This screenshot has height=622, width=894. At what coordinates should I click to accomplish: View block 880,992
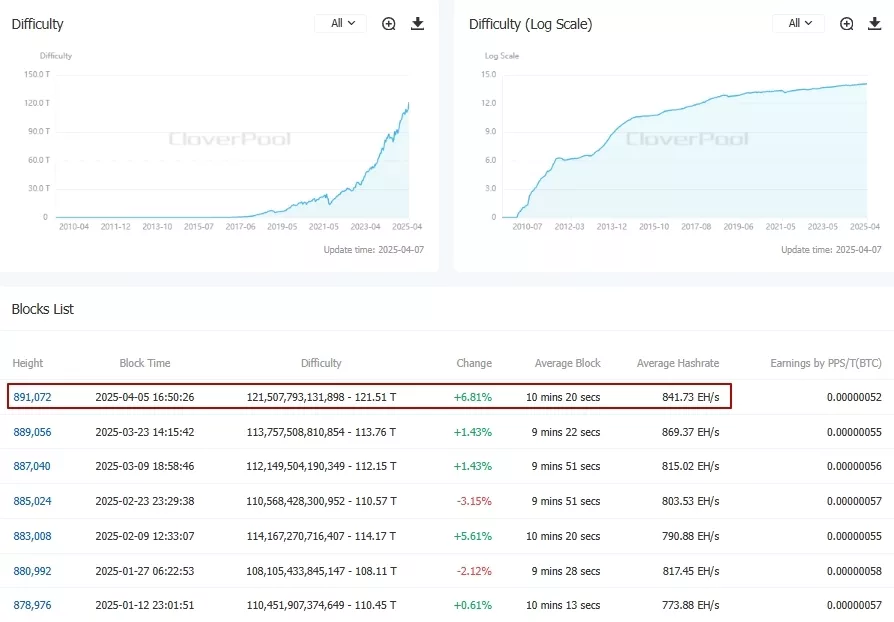(32, 570)
